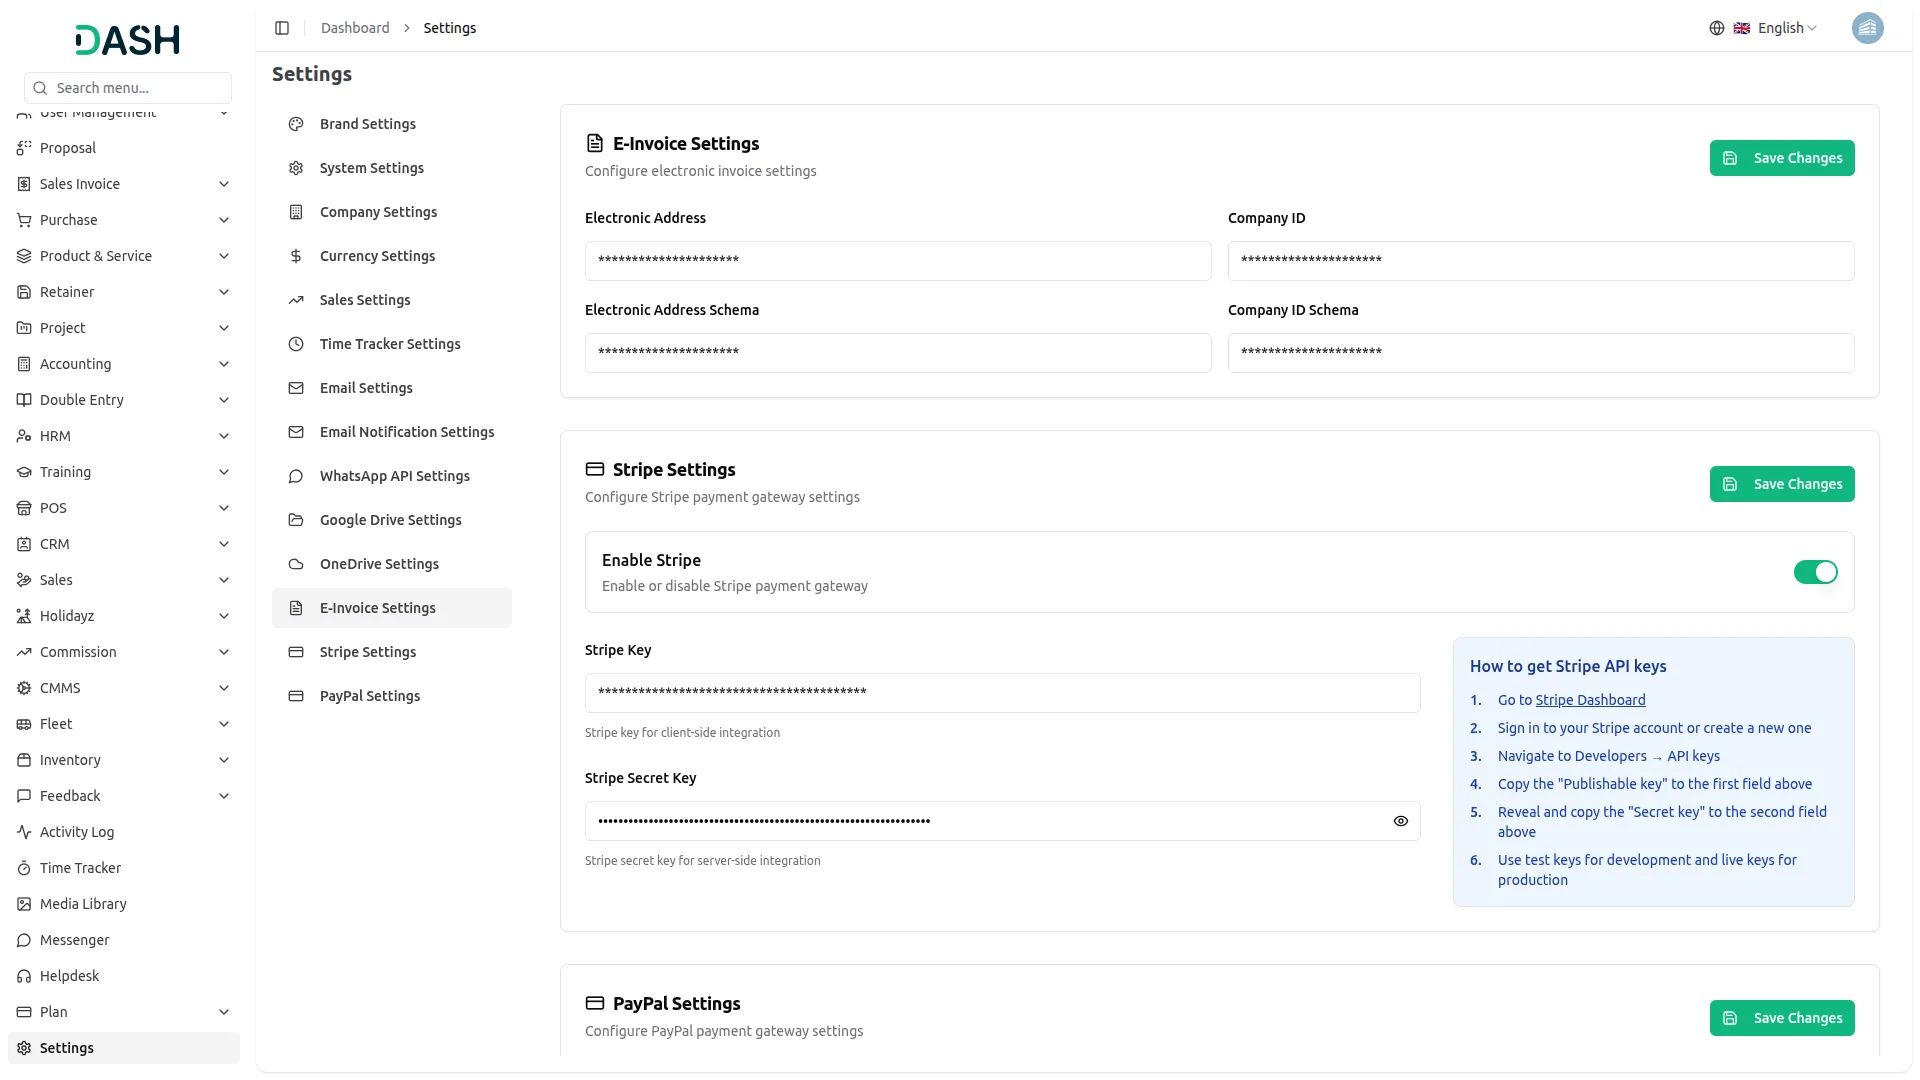
Task: Reveal the Stripe Secret Key value
Action: [1400, 820]
